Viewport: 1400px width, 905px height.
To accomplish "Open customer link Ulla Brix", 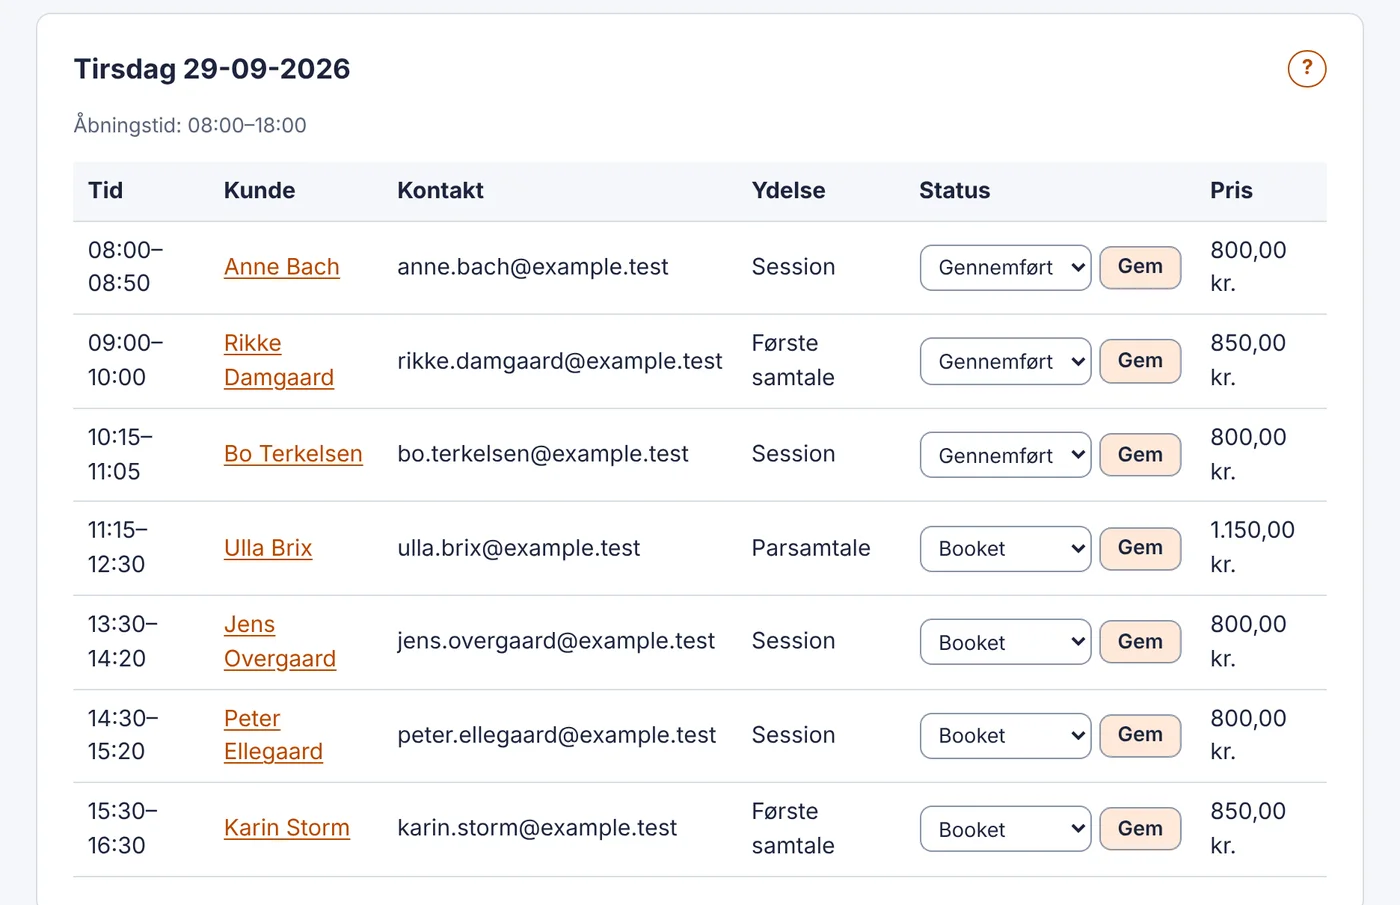I will (x=268, y=548).
